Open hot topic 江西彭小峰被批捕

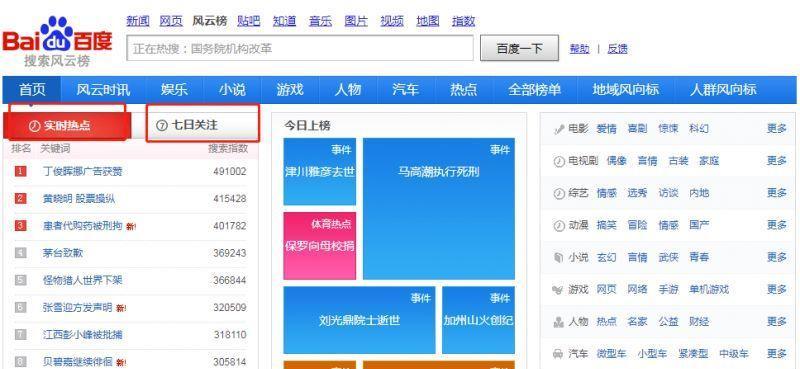coord(83,335)
